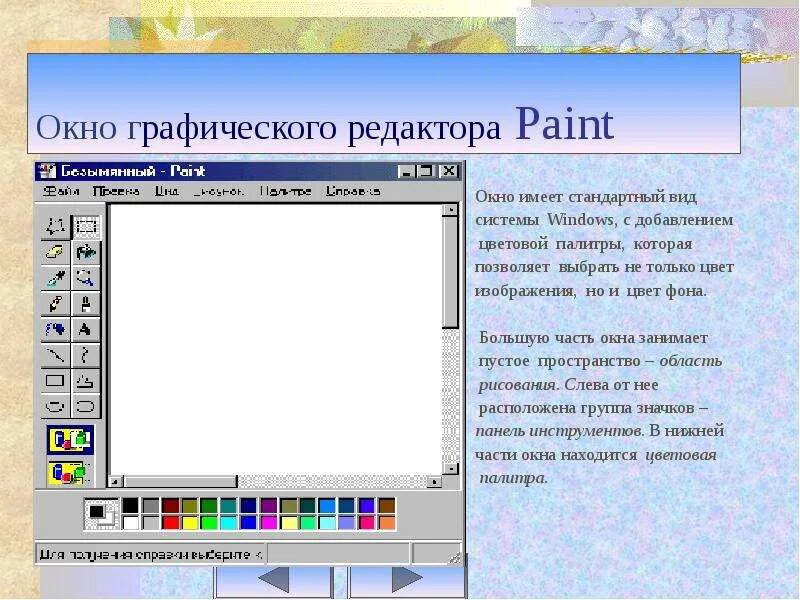The height and width of the screenshot is (600, 800).
Task: Select the Free-Form Select tool
Action: point(55,227)
